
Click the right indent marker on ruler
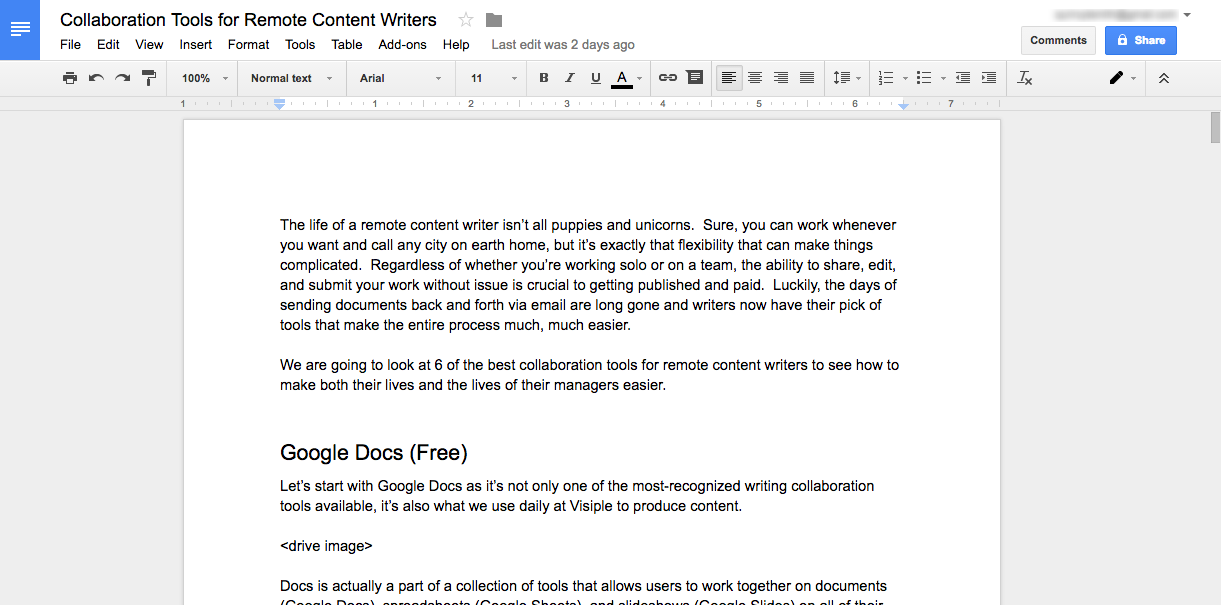[x=904, y=105]
